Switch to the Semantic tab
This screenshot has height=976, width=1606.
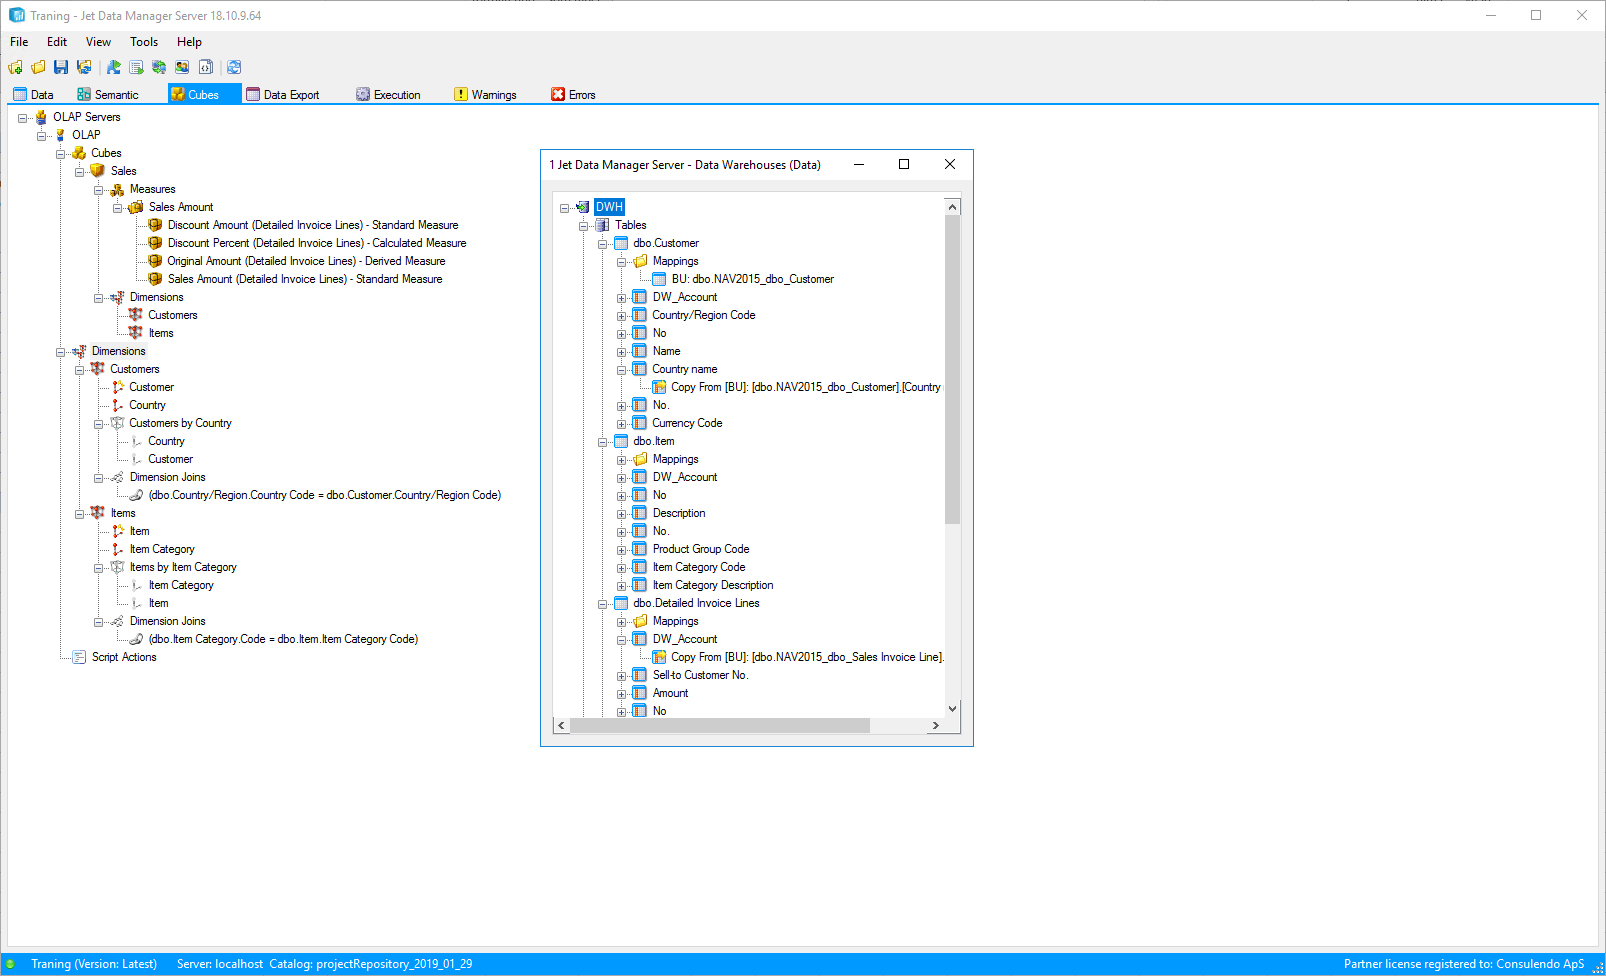108,94
